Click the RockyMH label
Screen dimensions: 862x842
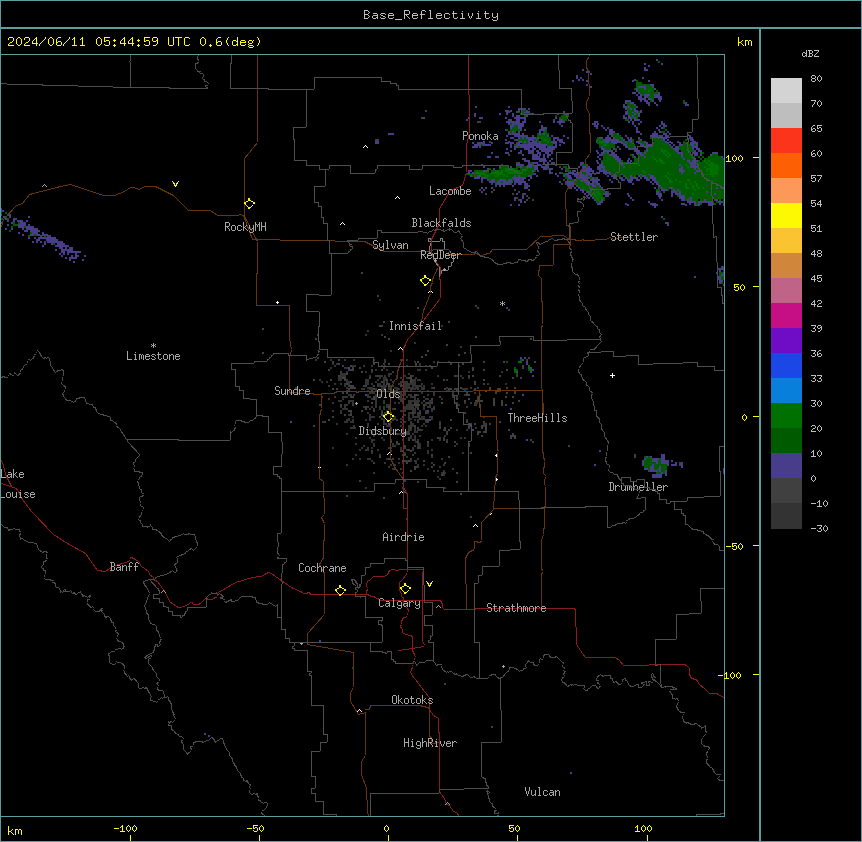pos(245,227)
